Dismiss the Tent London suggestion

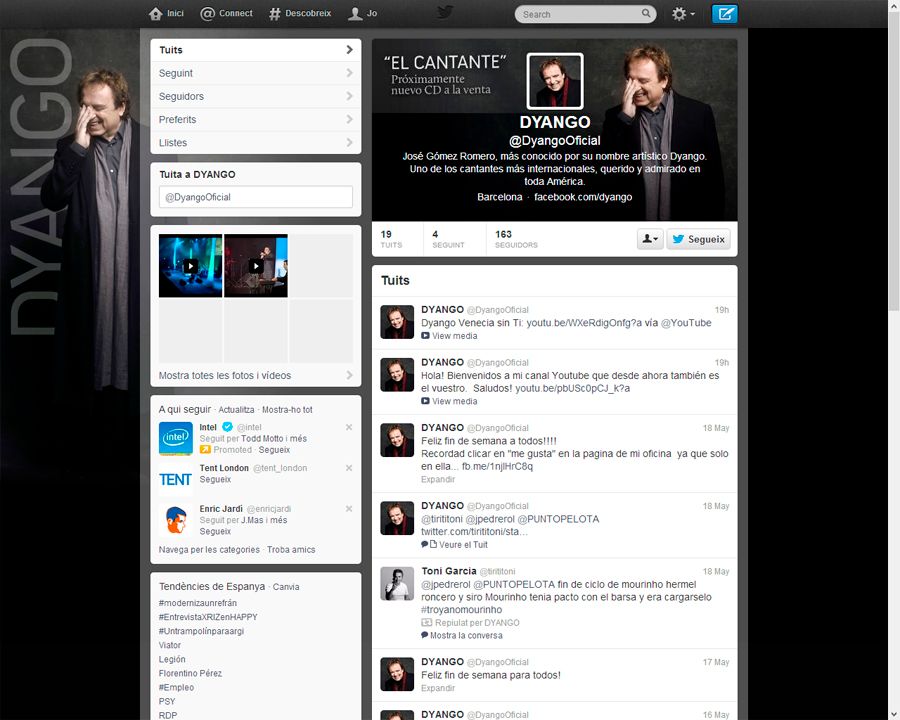349,468
